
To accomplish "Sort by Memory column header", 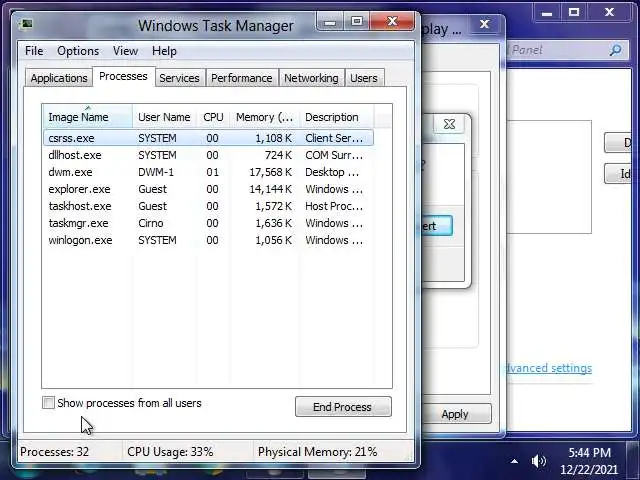I will click(x=264, y=117).
